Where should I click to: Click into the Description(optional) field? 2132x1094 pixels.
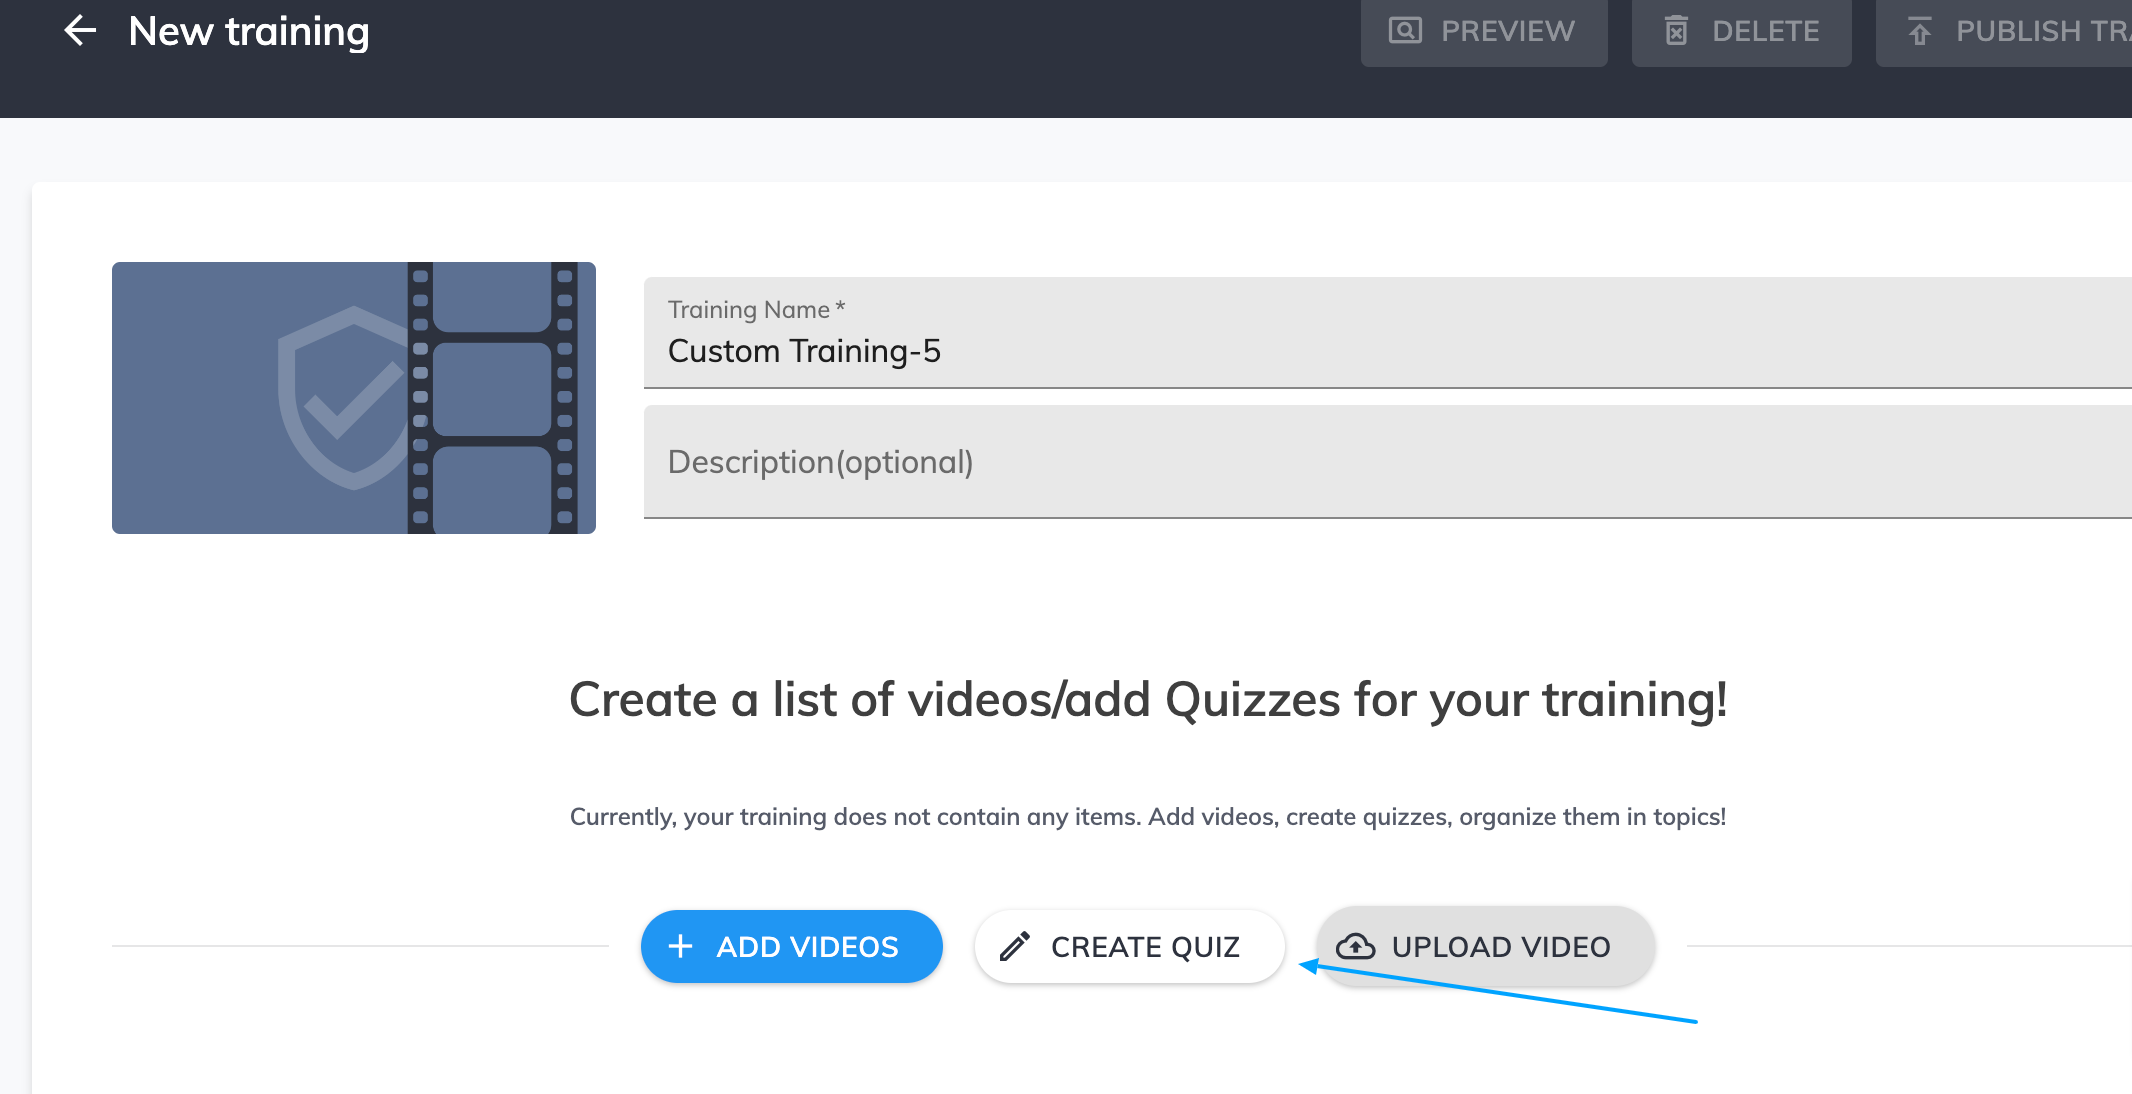(x=1388, y=462)
